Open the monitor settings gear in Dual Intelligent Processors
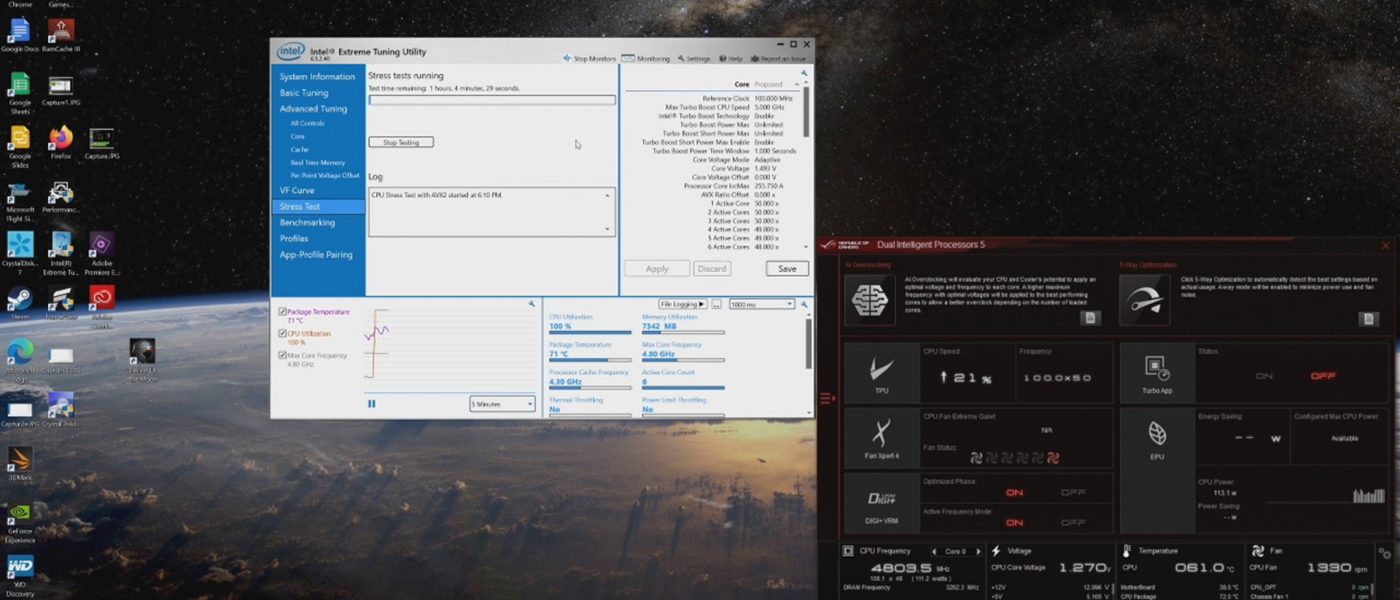 click(1384, 553)
